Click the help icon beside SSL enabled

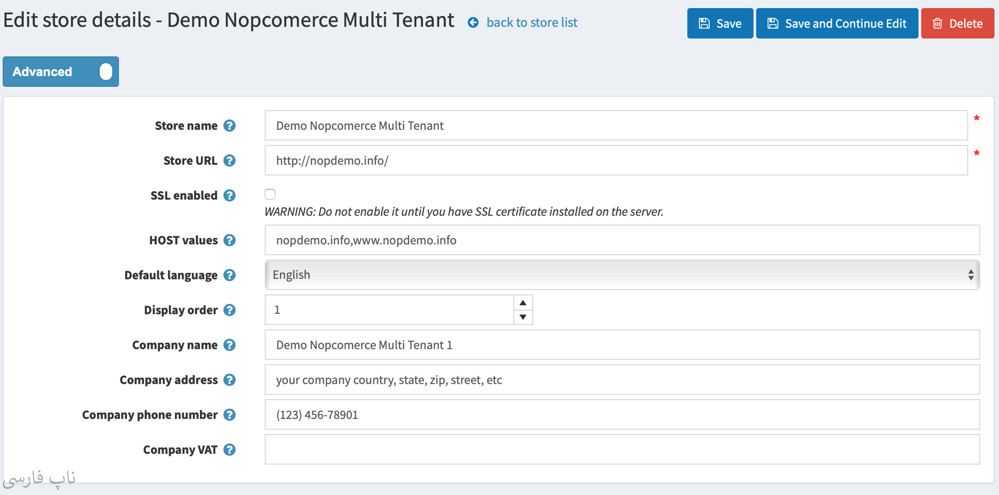pyautogui.click(x=229, y=196)
